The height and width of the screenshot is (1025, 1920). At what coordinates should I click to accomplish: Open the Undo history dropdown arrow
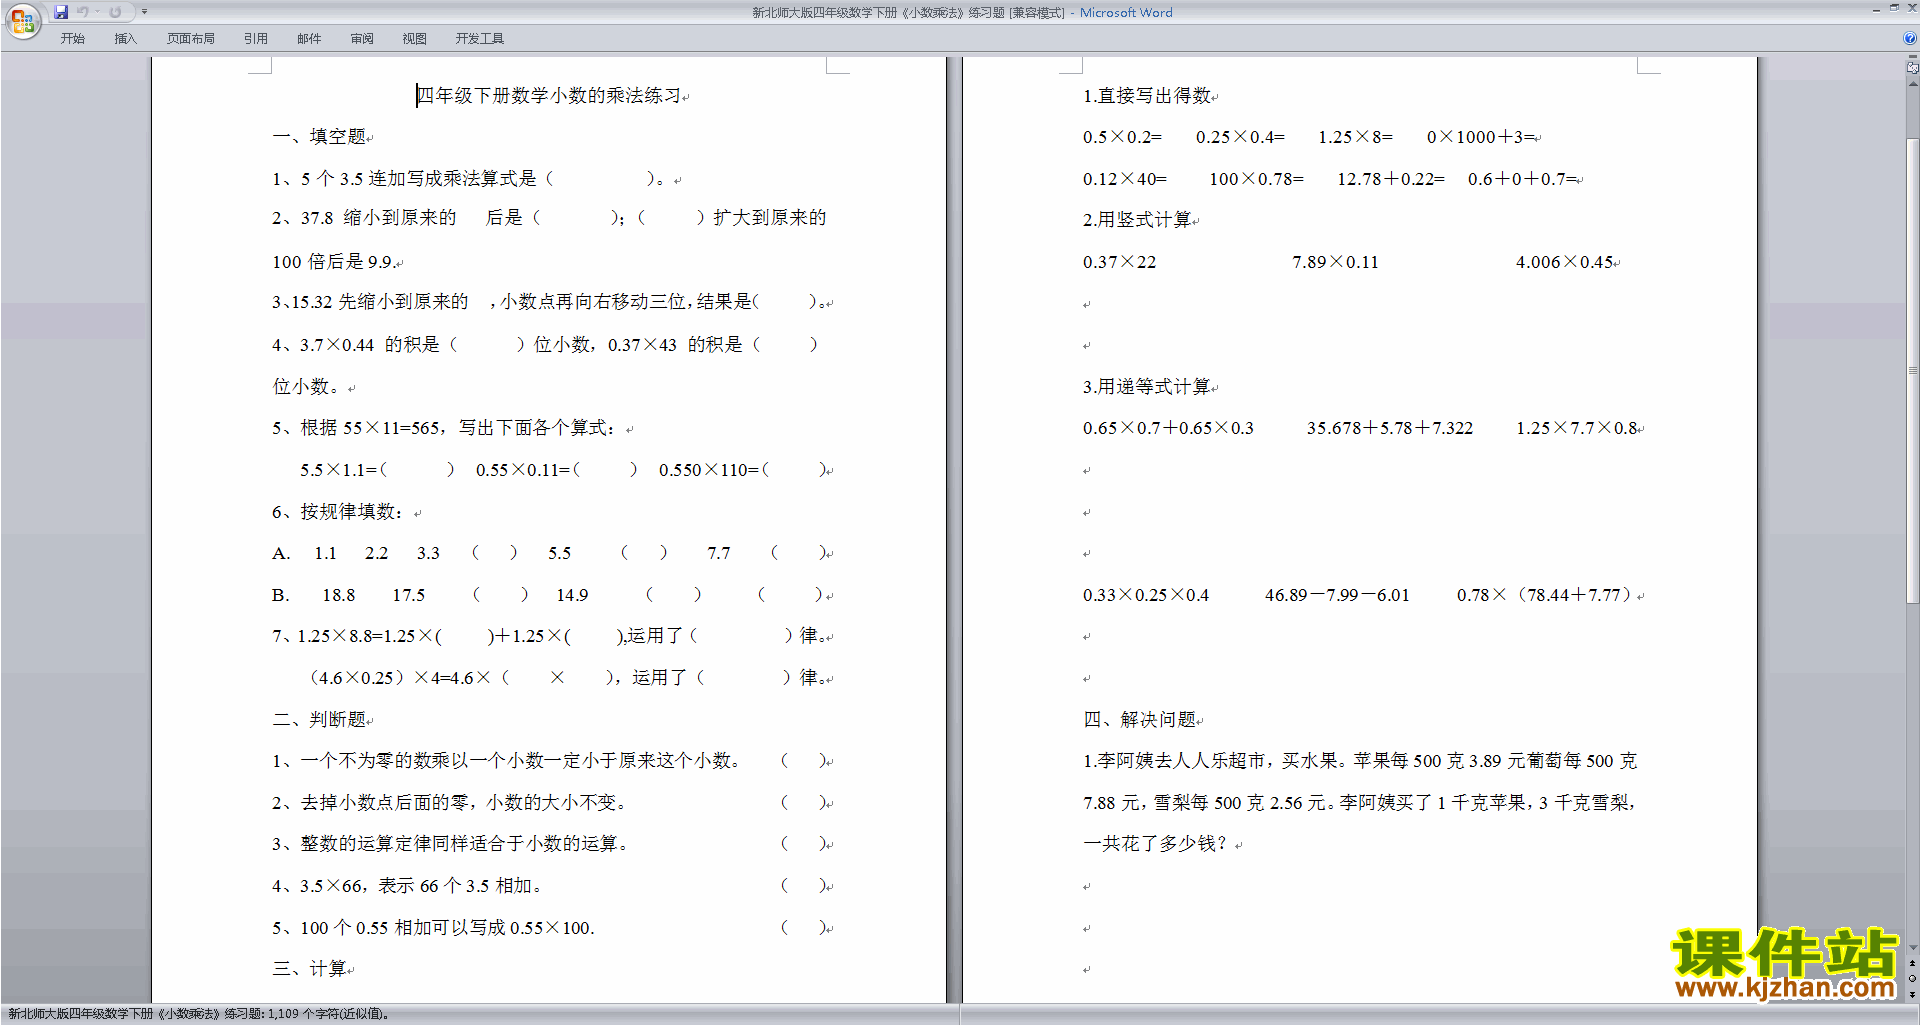point(97,12)
